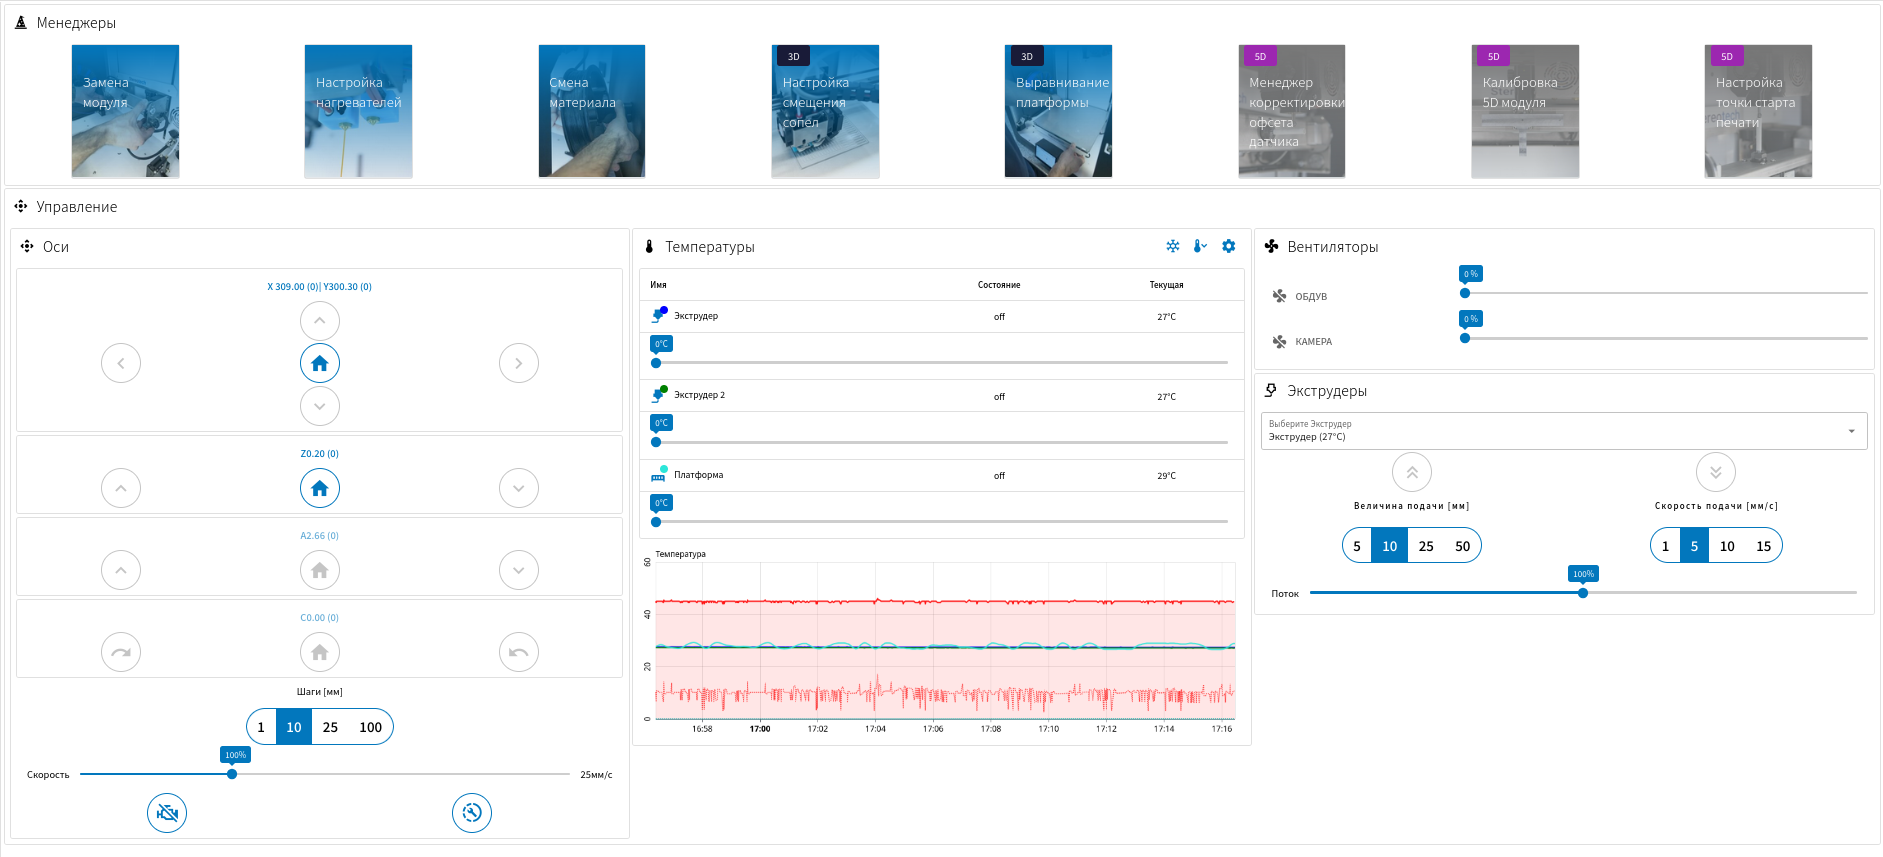Select step size 25 mm
The image size is (1883, 857).
click(x=330, y=727)
